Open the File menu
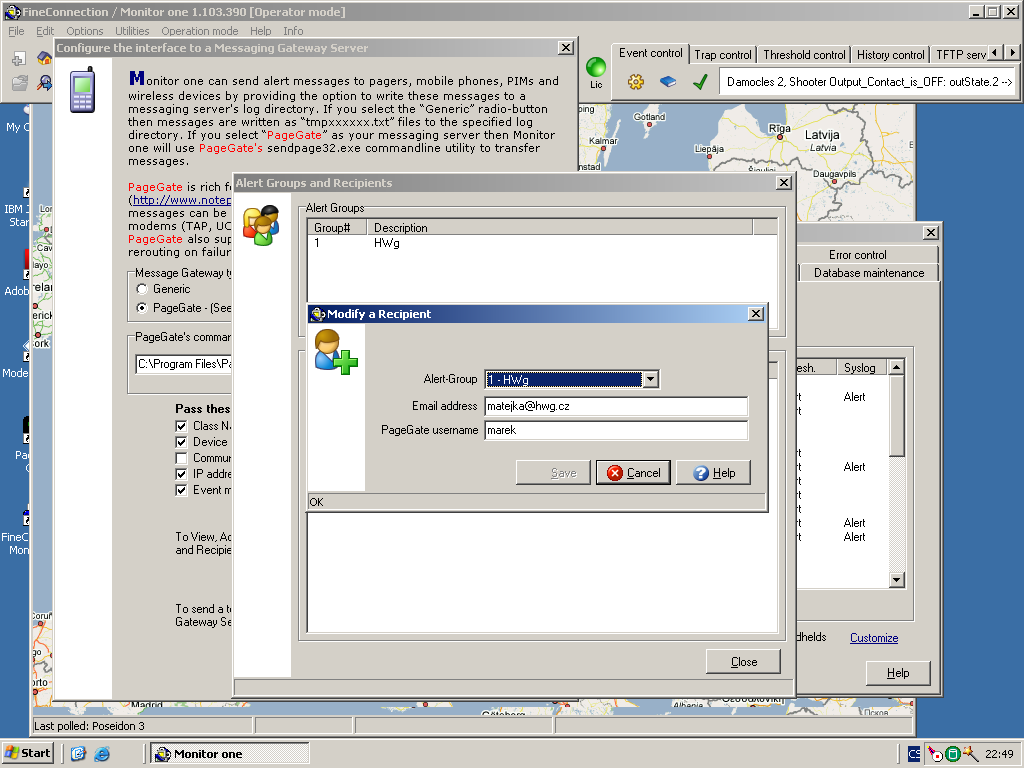1024x768 pixels. coord(16,31)
